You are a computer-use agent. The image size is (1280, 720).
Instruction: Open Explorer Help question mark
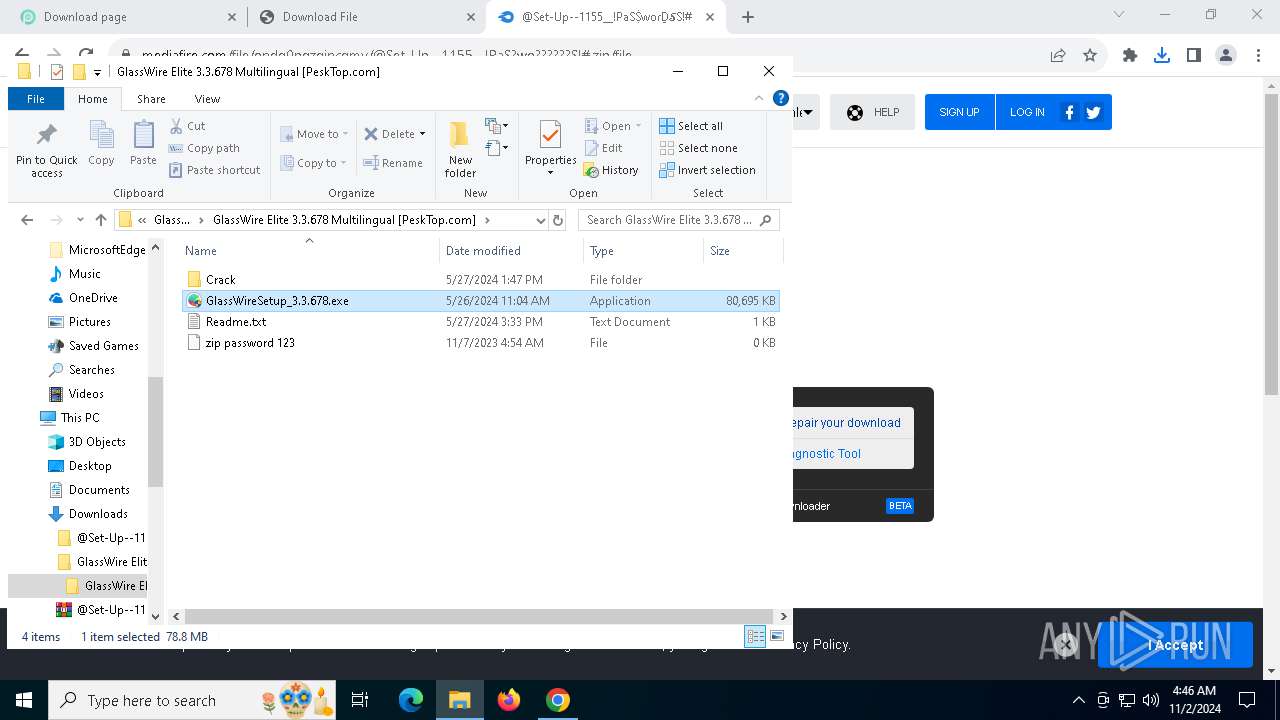[781, 98]
